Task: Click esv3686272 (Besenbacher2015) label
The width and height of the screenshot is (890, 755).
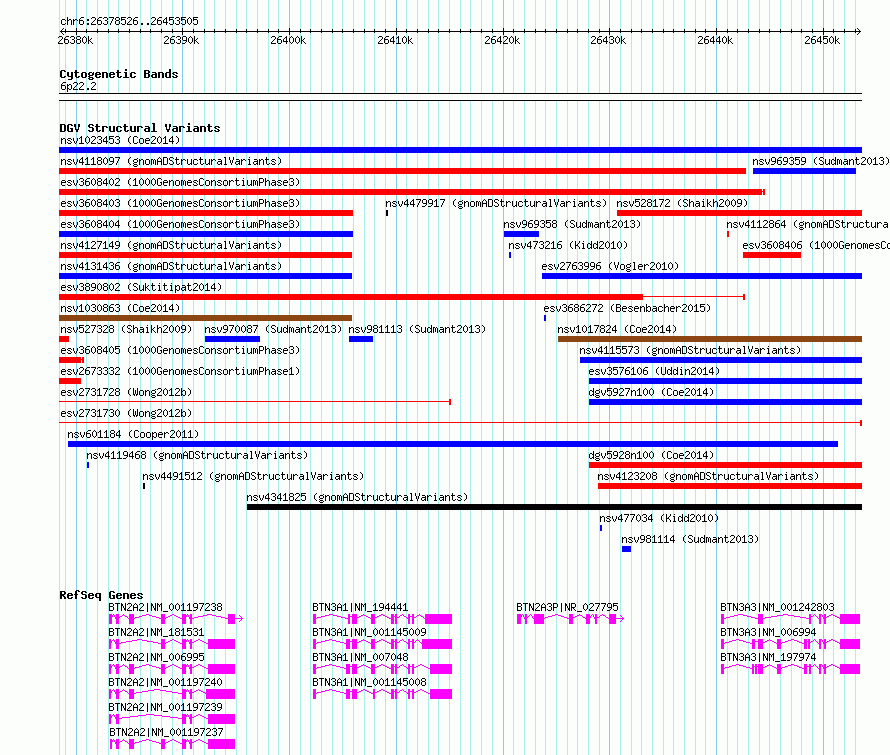Action: click(x=627, y=308)
